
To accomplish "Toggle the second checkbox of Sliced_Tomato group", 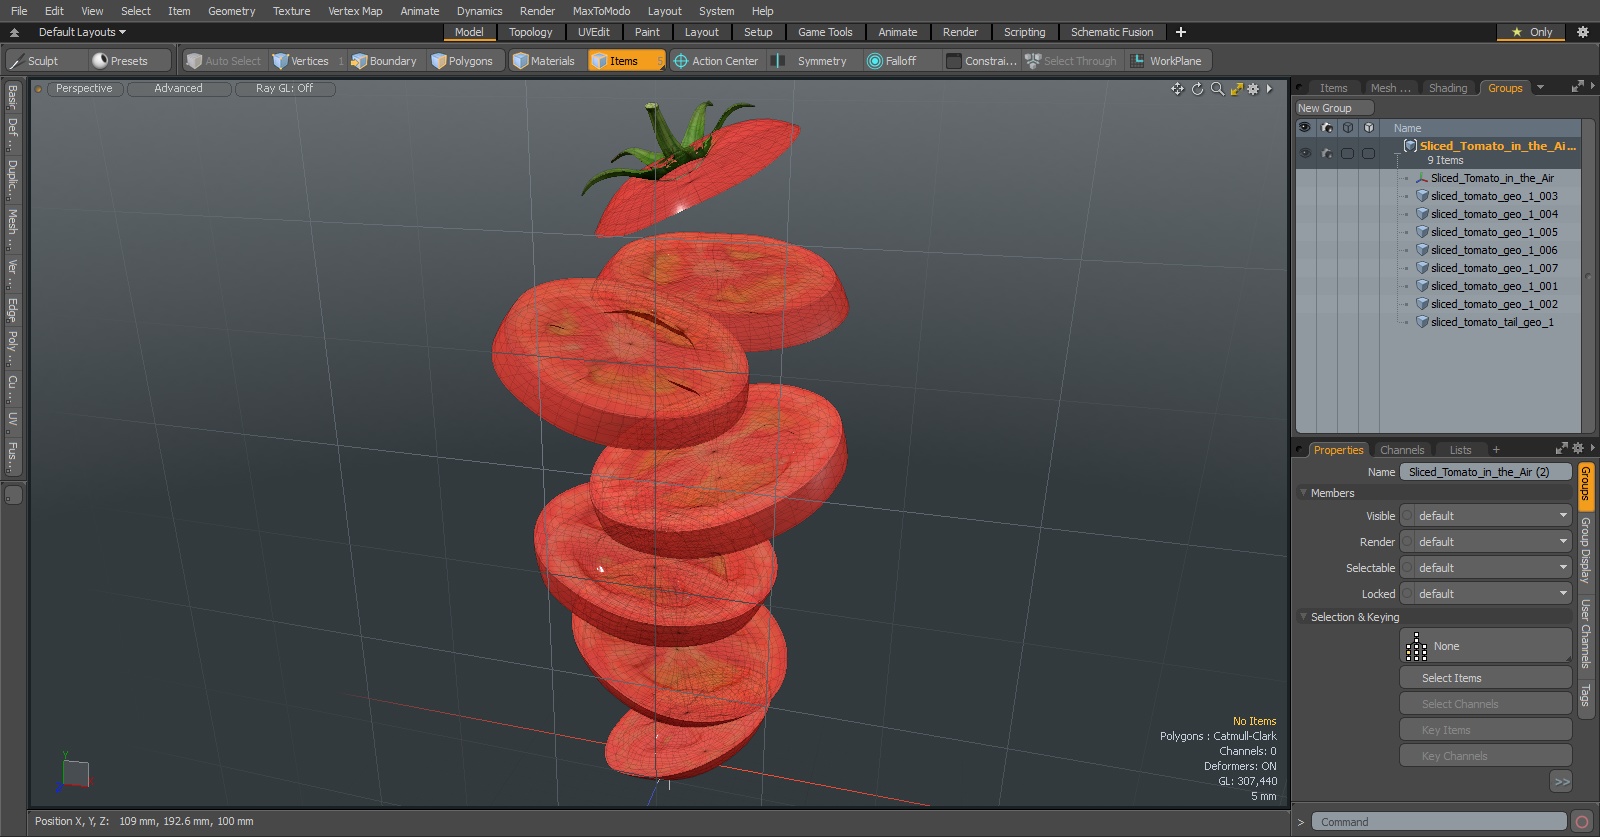I will click(x=1368, y=153).
